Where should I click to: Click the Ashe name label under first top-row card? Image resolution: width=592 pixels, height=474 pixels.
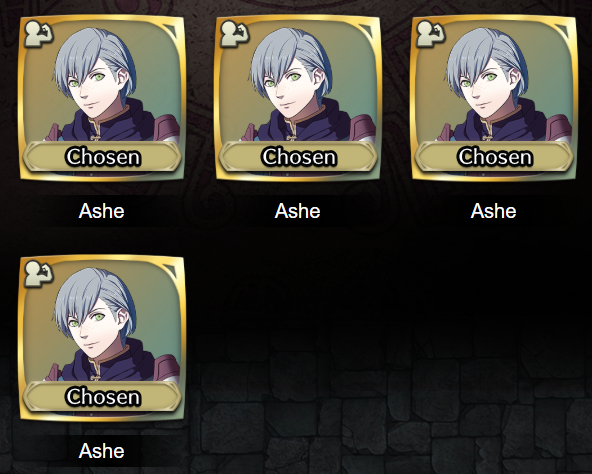pyautogui.click(x=102, y=211)
